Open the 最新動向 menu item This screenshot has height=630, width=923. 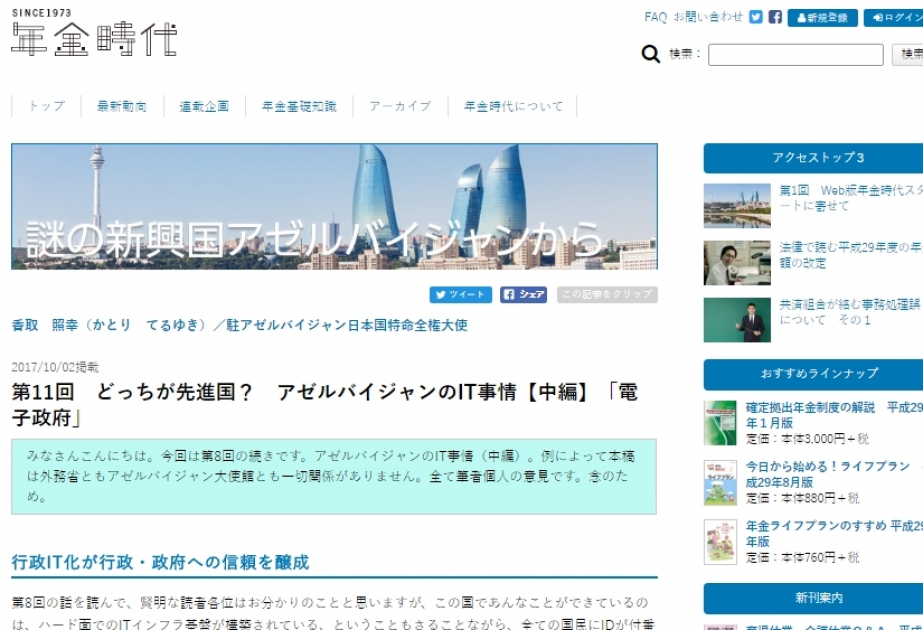[x=122, y=106]
